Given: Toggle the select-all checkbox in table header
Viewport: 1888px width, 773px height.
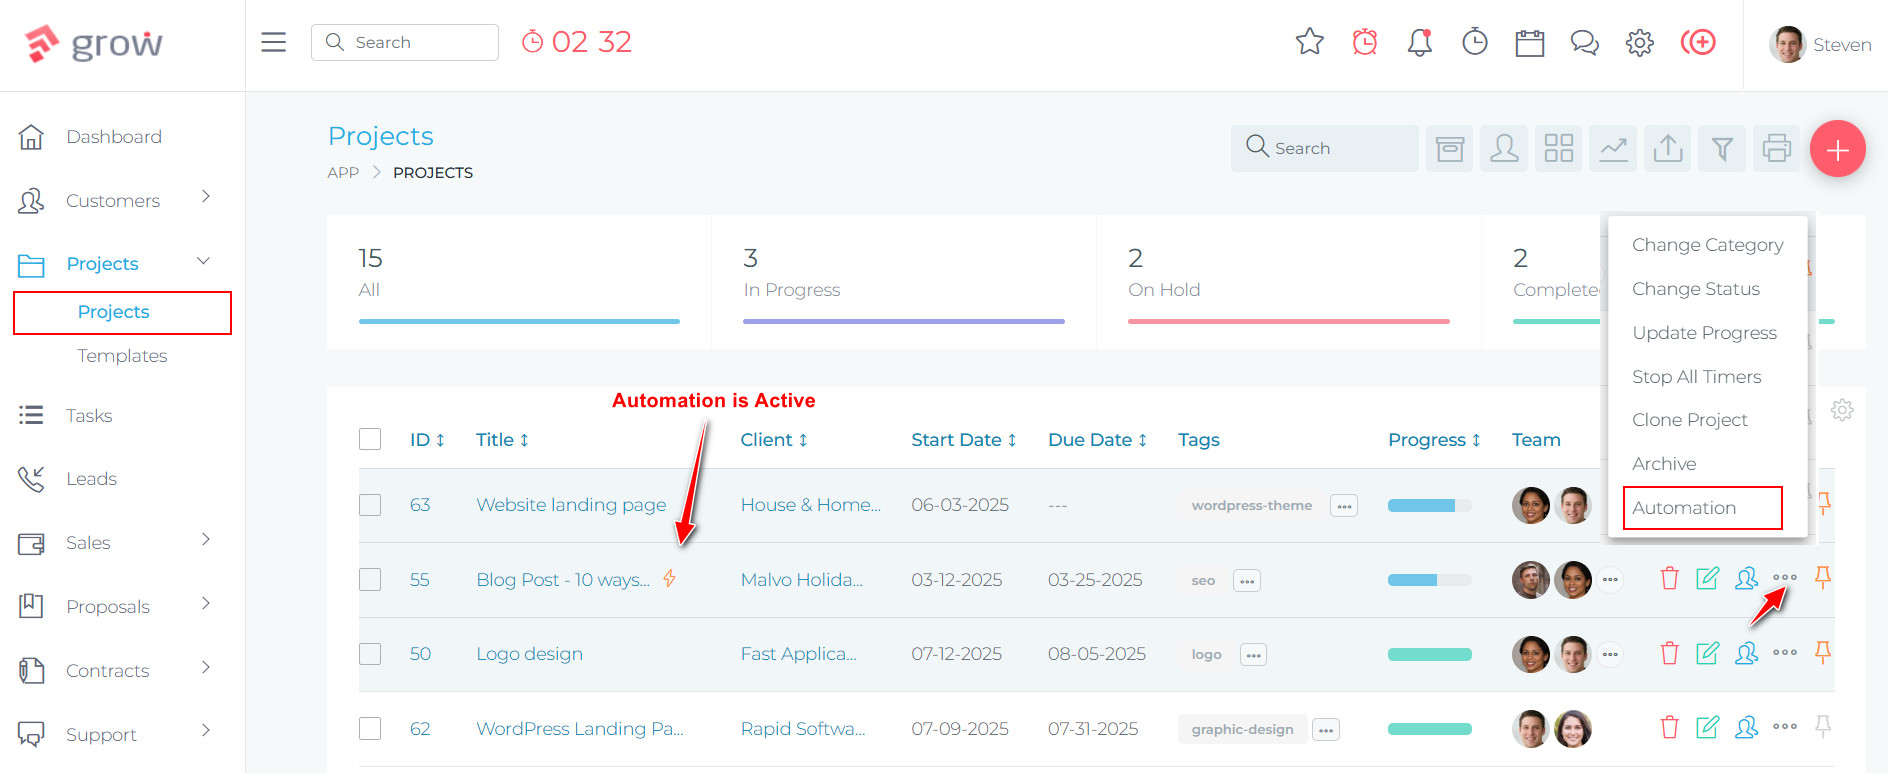Looking at the screenshot, I should click(370, 440).
